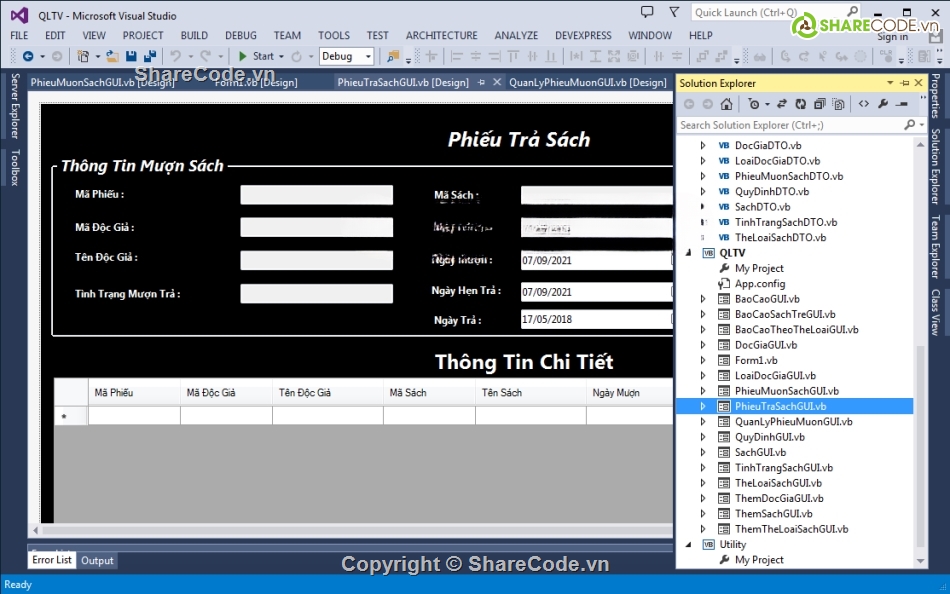Click the Pending Changes Filter clock icon
The width and height of the screenshot is (950, 594).
754,104
